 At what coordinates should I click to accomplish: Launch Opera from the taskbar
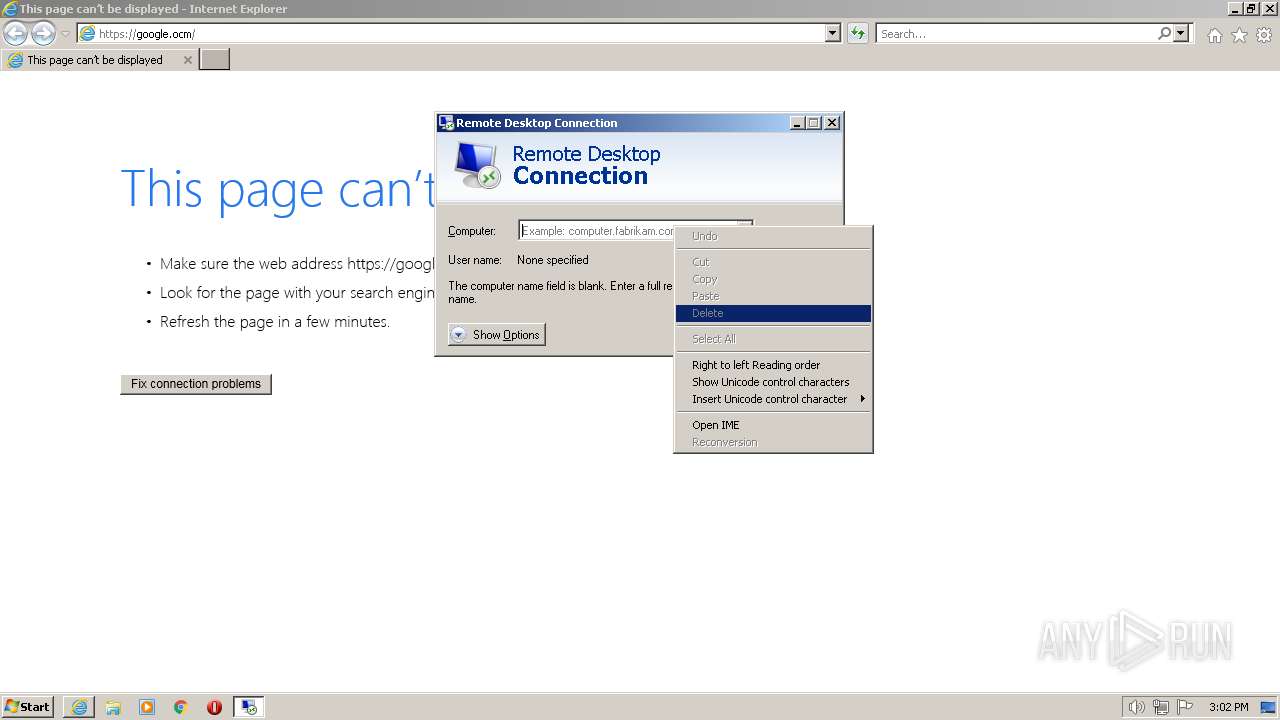click(214, 707)
